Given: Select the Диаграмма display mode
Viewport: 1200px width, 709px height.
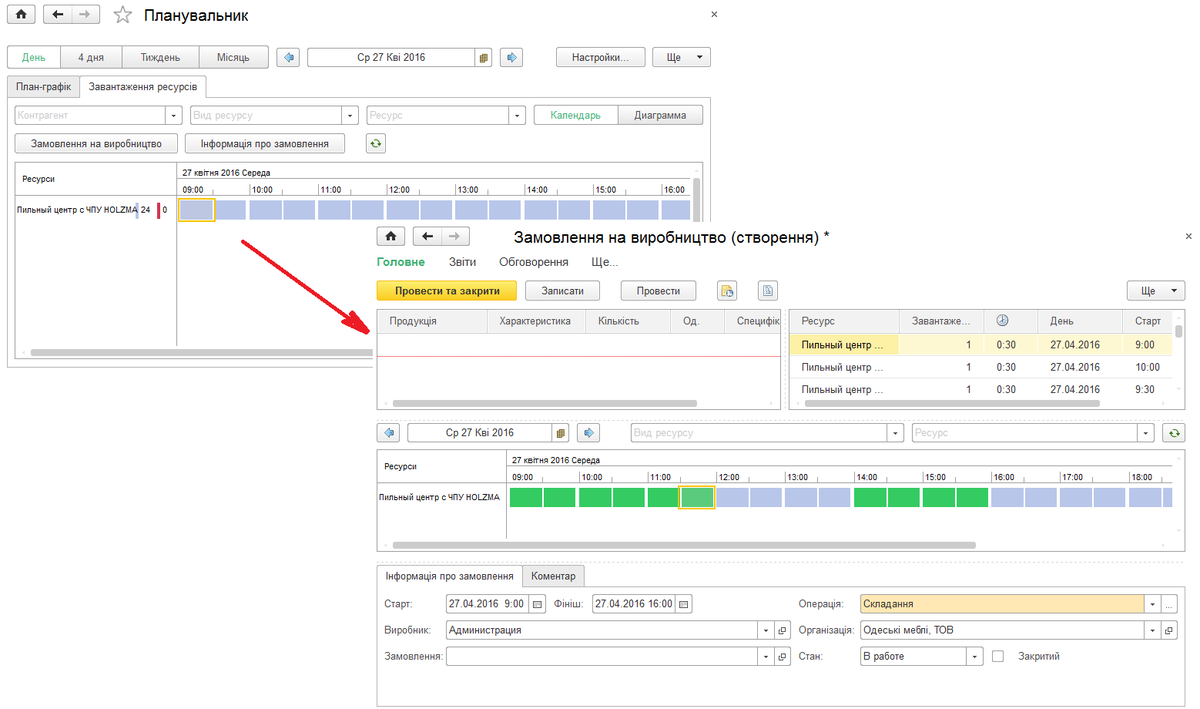Looking at the screenshot, I should (x=661, y=115).
